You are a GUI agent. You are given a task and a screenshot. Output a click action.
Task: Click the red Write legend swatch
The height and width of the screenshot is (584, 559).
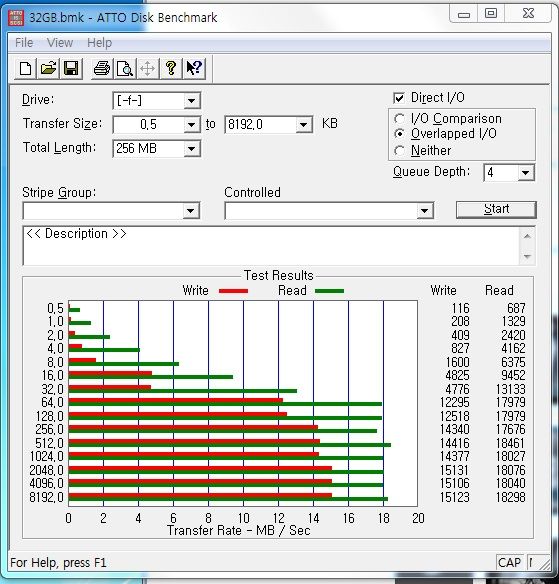pos(234,291)
